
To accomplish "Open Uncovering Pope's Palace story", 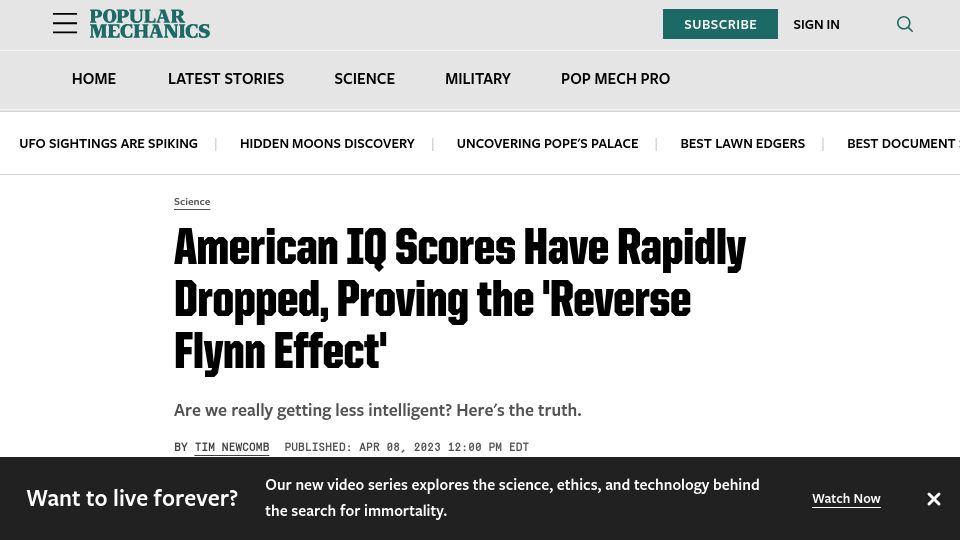I will tap(547, 144).
